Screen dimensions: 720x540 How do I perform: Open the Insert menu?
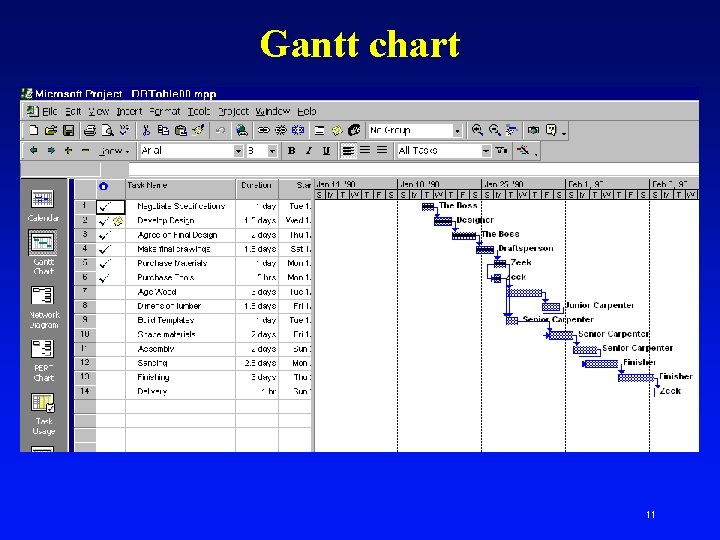click(x=129, y=112)
